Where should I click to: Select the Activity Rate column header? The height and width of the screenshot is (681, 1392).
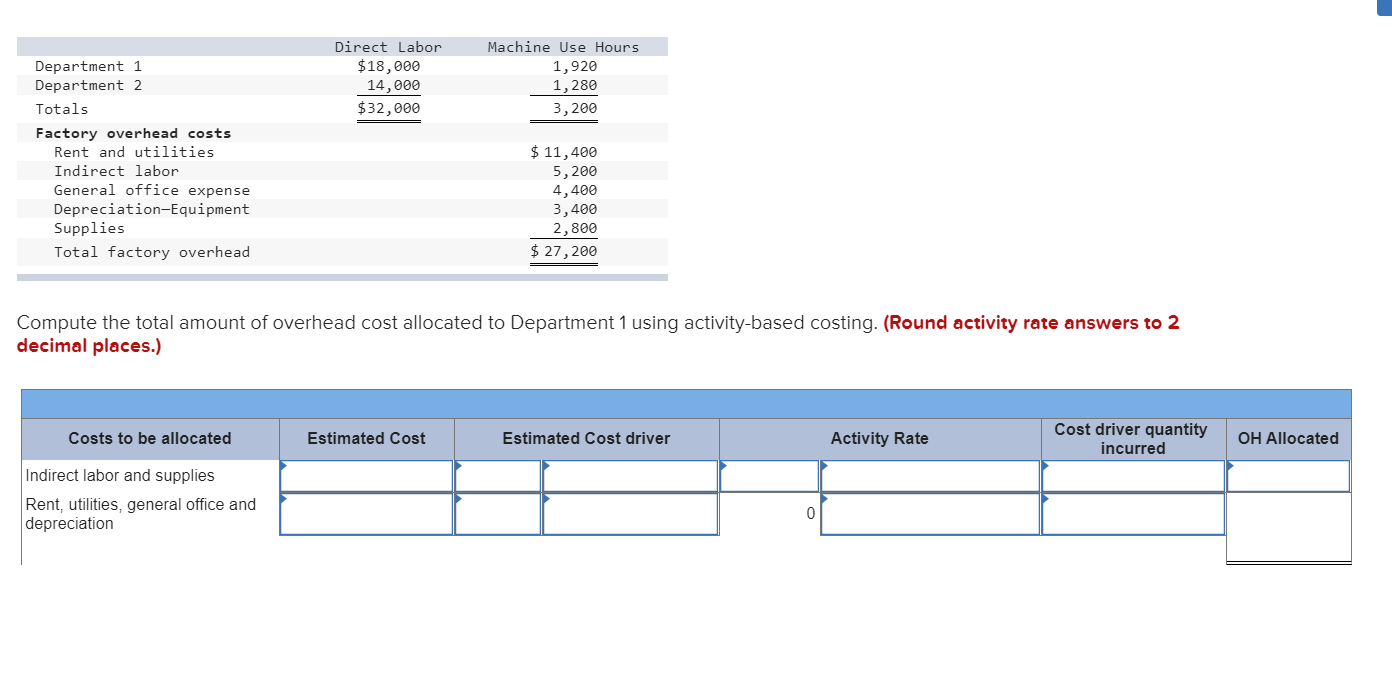point(879,438)
